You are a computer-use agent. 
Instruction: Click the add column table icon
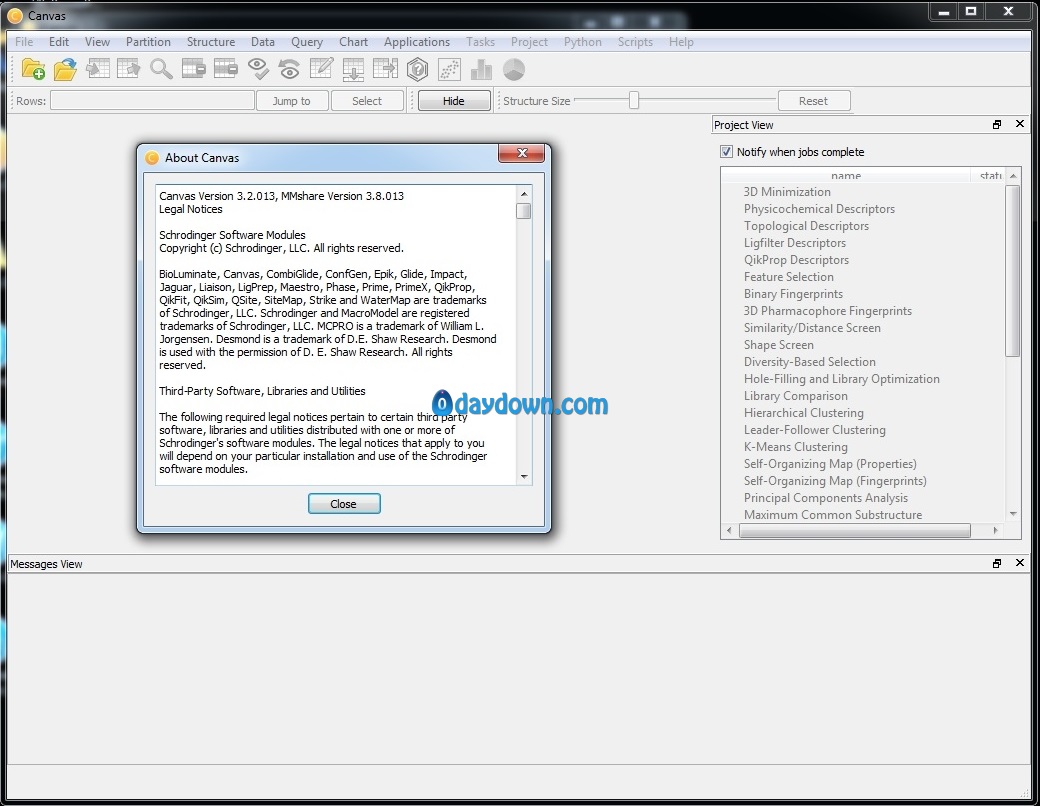coord(385,68)
